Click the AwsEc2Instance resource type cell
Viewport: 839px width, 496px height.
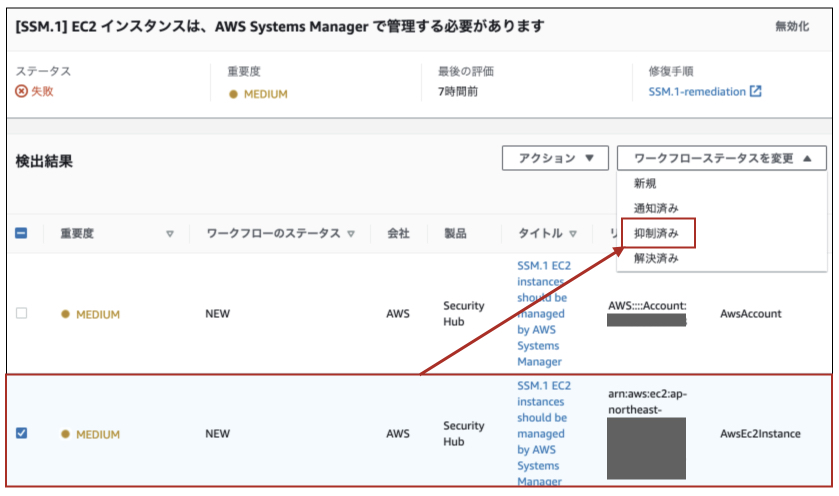pos(760,433)
